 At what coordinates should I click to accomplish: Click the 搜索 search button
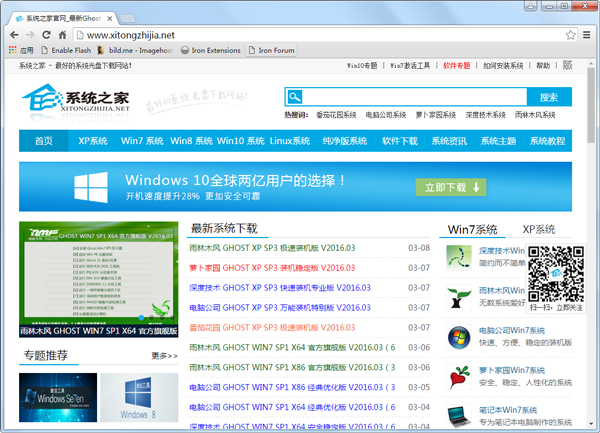(x=549, y=97)
